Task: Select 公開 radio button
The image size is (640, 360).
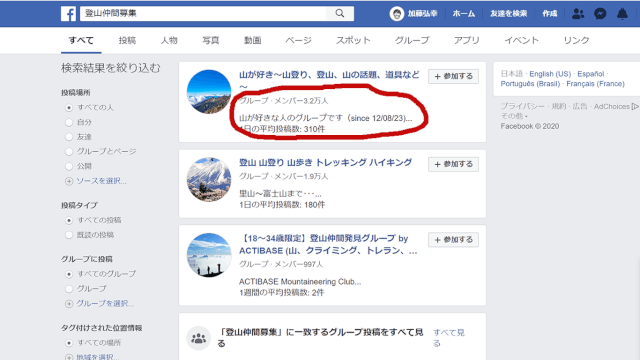Action: 69,167
